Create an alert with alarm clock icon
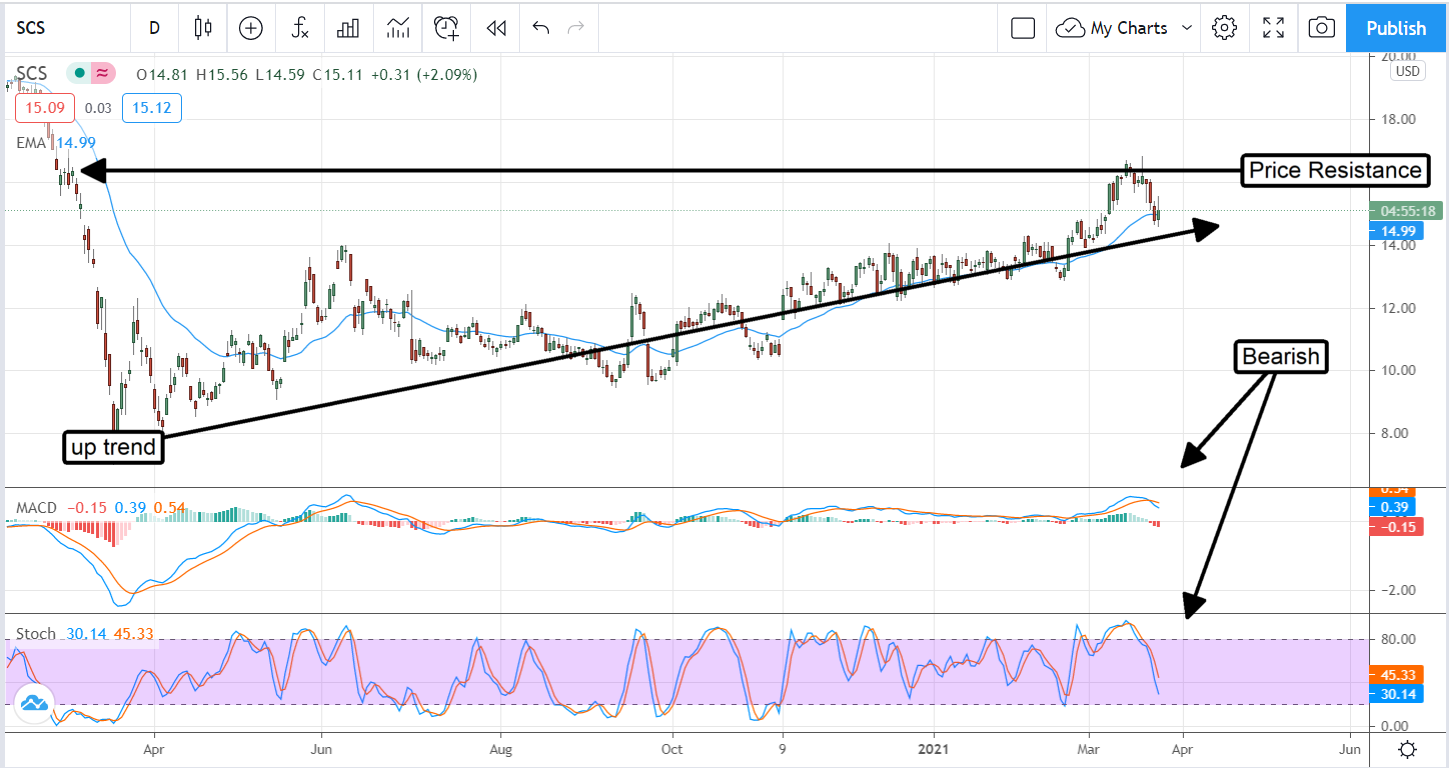The width and height of the screenshot is (1449, 768). (x=446, y=28)
